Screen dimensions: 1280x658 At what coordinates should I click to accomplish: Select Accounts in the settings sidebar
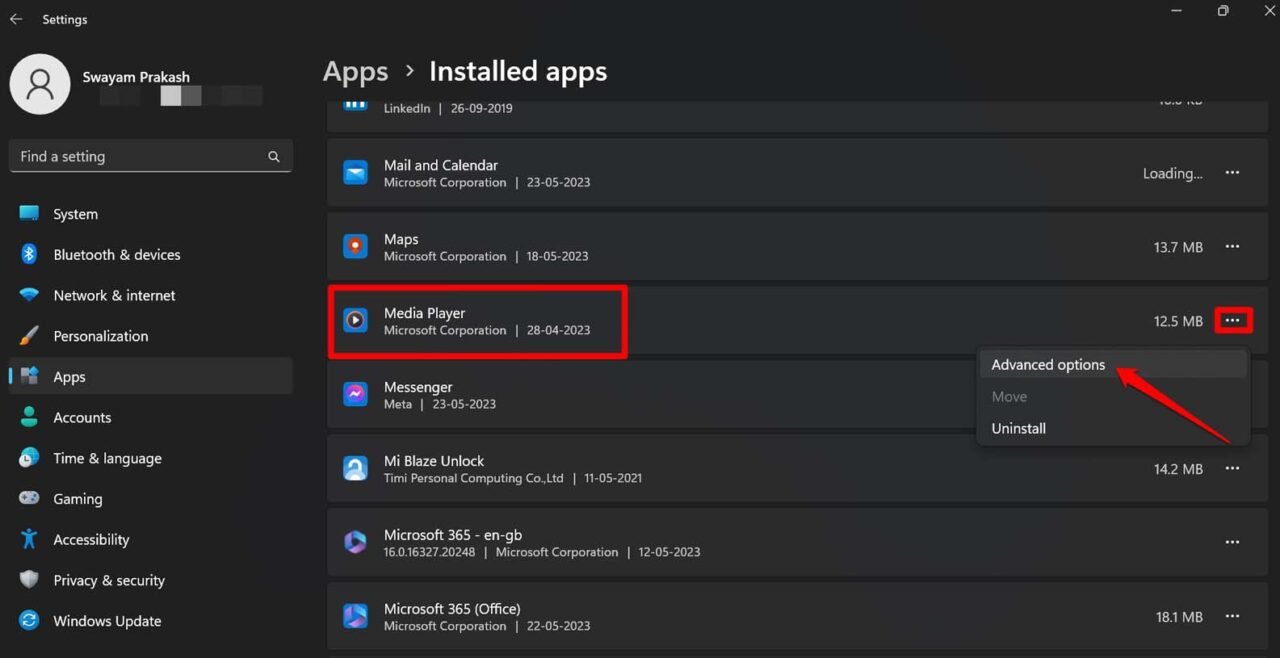[x=82, y=417]
